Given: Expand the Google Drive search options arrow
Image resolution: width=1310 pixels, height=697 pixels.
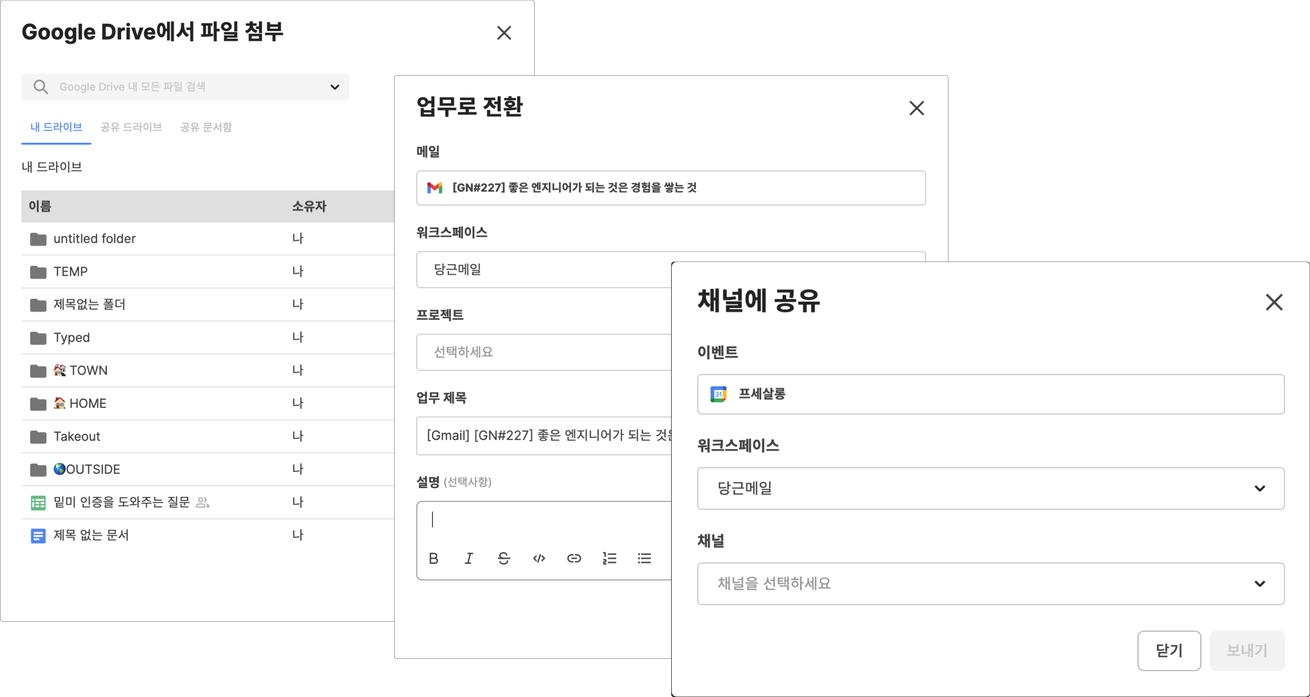Looking at the screenshot, I should (x=334, y=87).
